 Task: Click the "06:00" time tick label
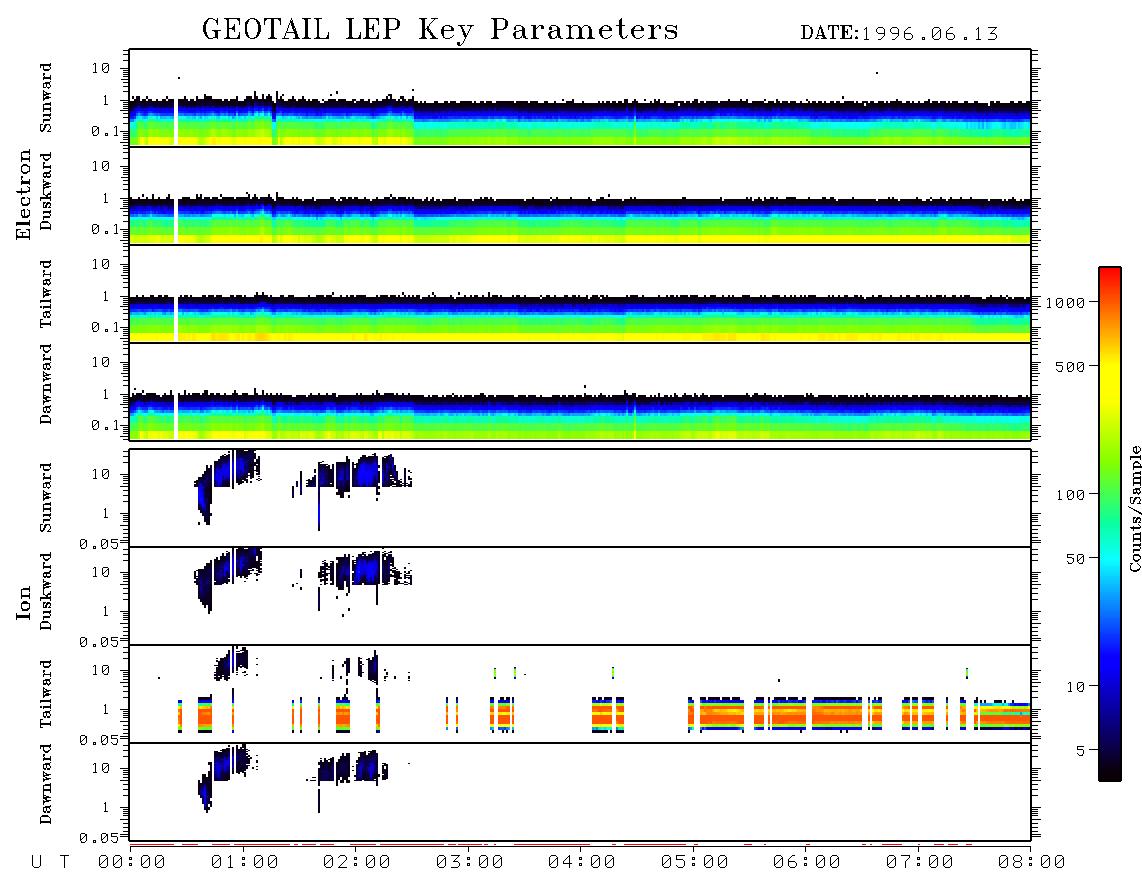pos(807,863)
